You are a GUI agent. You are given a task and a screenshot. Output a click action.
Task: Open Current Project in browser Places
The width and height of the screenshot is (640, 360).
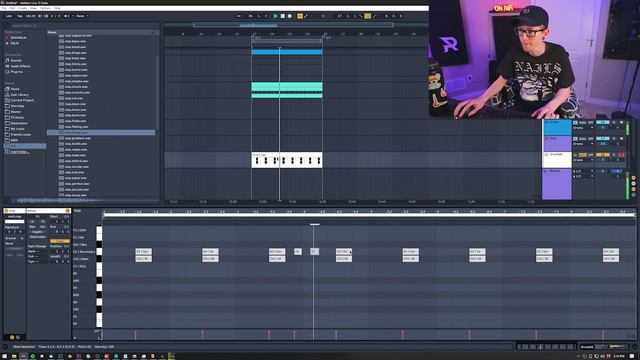[x=22, y=100]
